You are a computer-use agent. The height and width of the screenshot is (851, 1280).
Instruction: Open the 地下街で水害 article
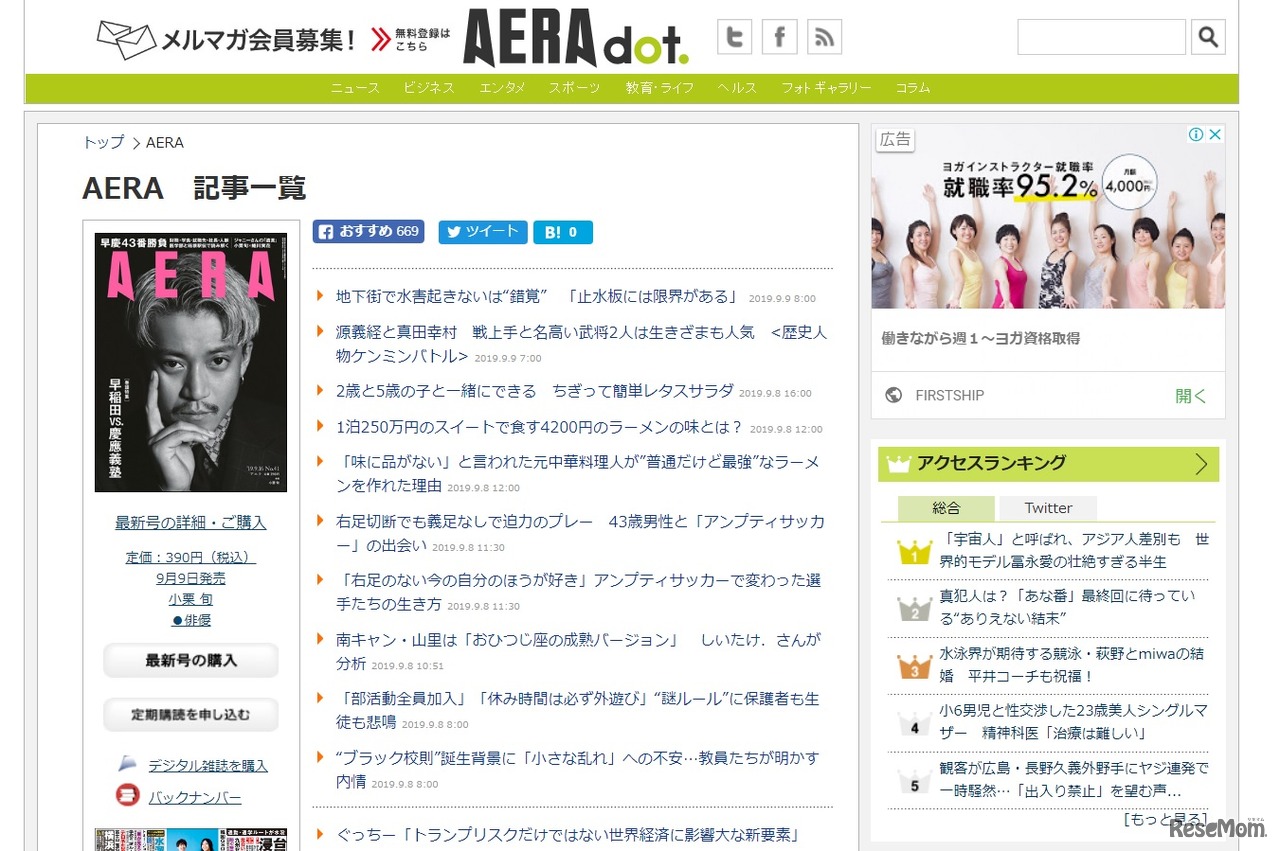pos(538,296)
